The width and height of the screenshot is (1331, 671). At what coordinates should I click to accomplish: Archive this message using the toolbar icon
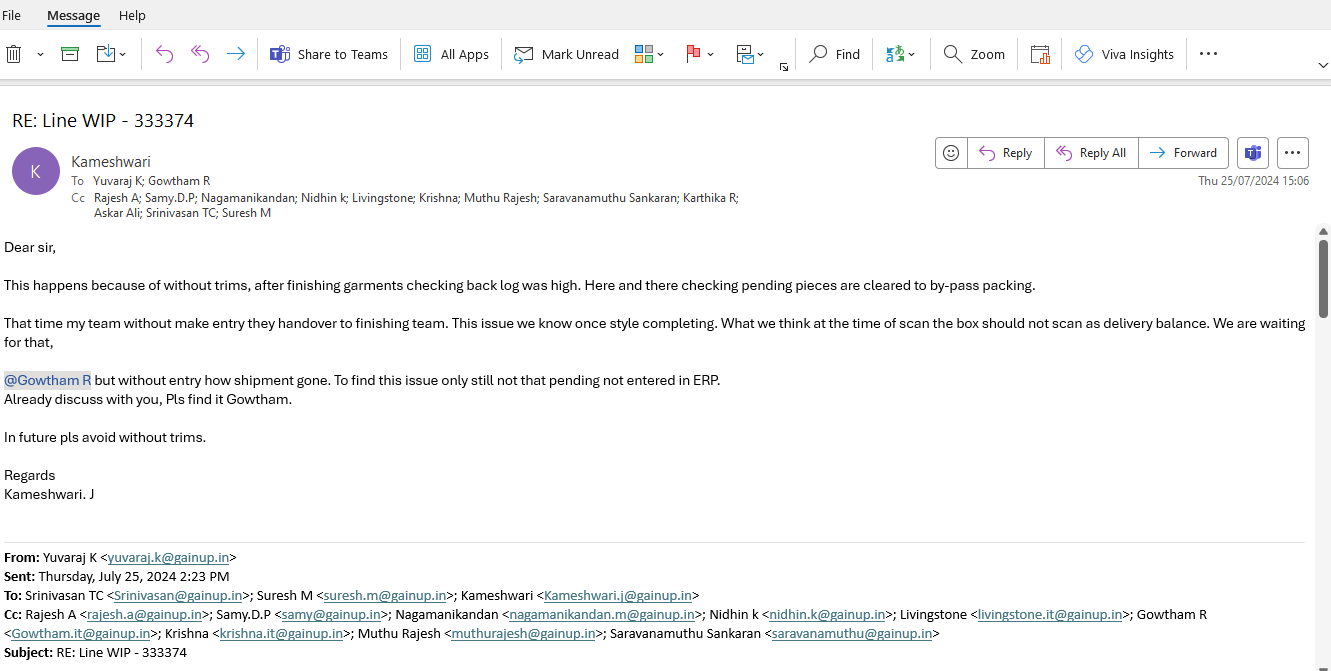[x=70, y=54]
